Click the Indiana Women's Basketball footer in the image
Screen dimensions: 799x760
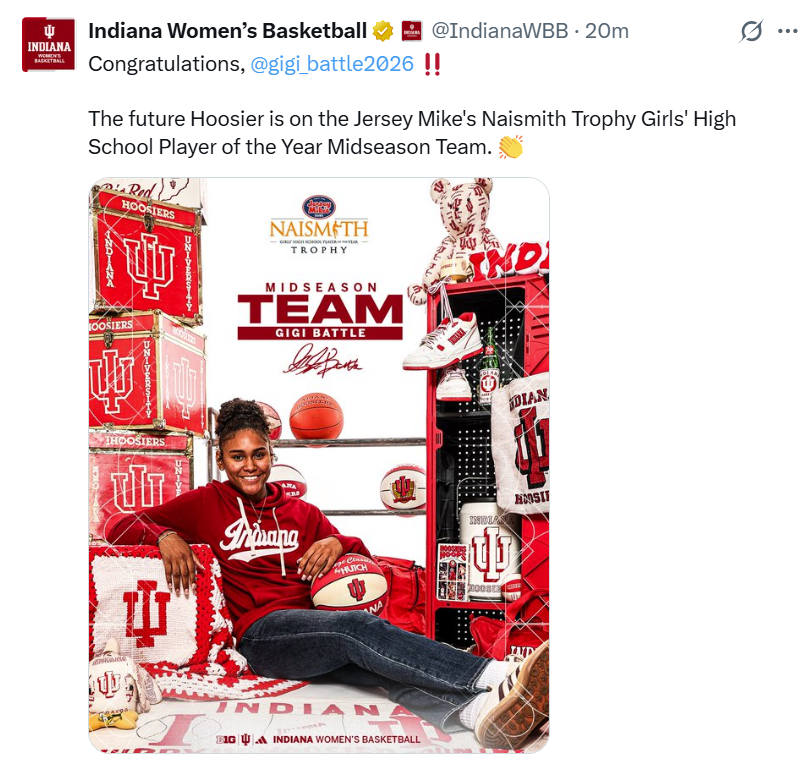(x=318, y=739)
